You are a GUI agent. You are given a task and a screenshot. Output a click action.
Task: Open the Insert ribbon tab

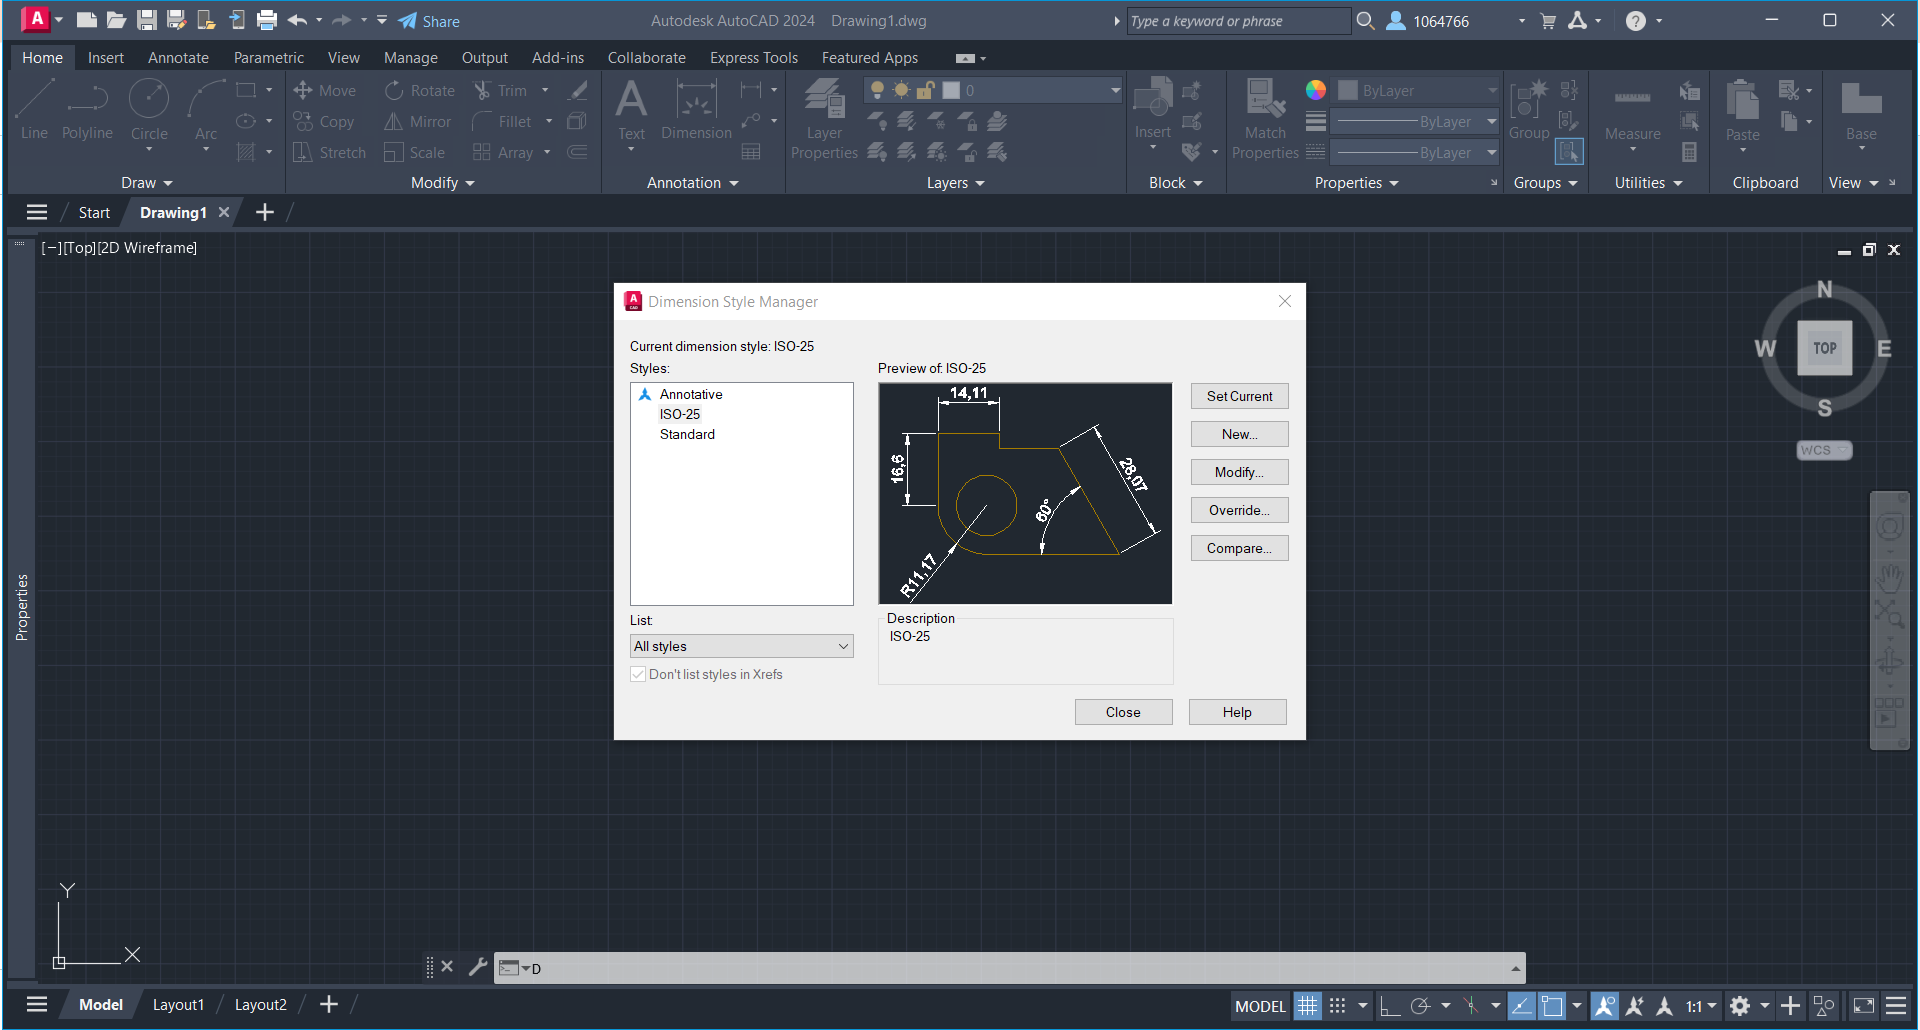pyautogui.click(x=105, y=58)
